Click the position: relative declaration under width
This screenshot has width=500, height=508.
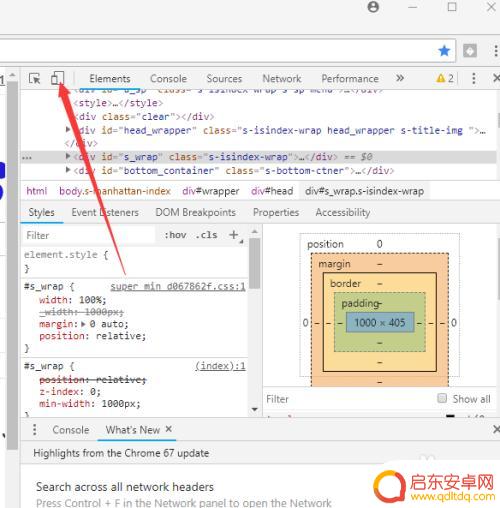(x=93, y=336)
